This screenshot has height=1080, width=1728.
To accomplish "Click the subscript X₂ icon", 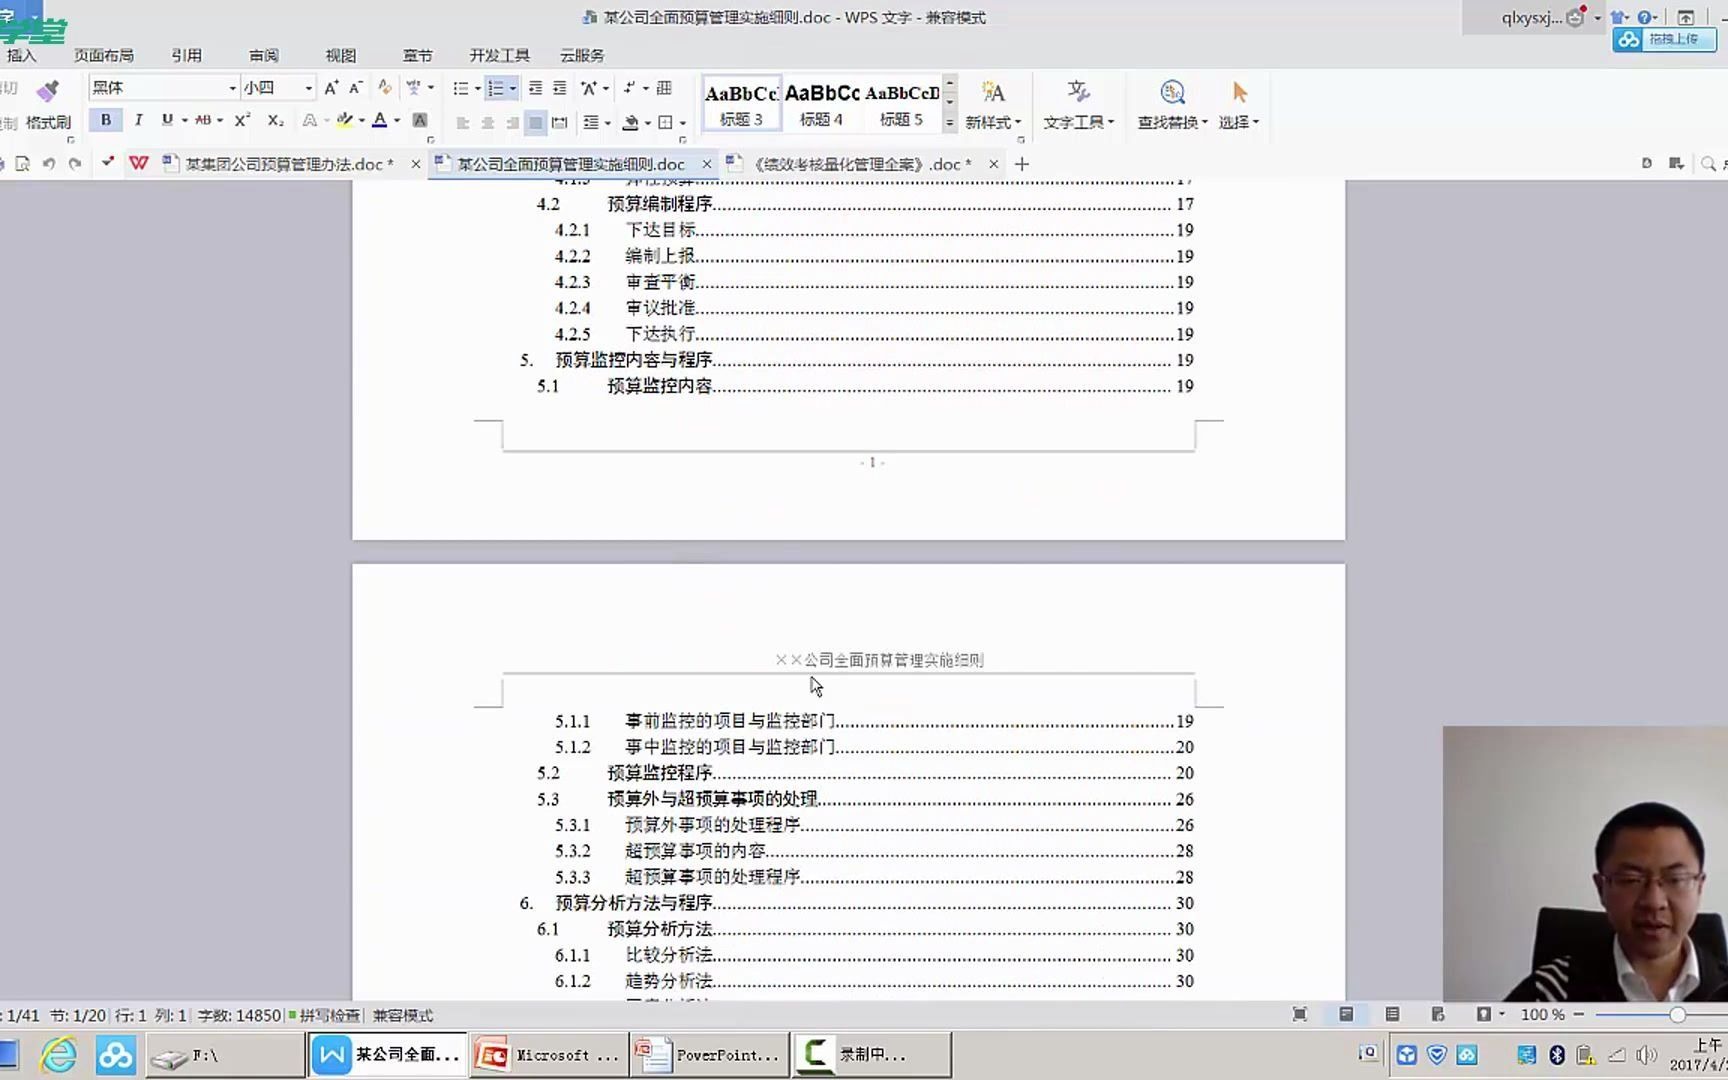I will click(274, 121).
